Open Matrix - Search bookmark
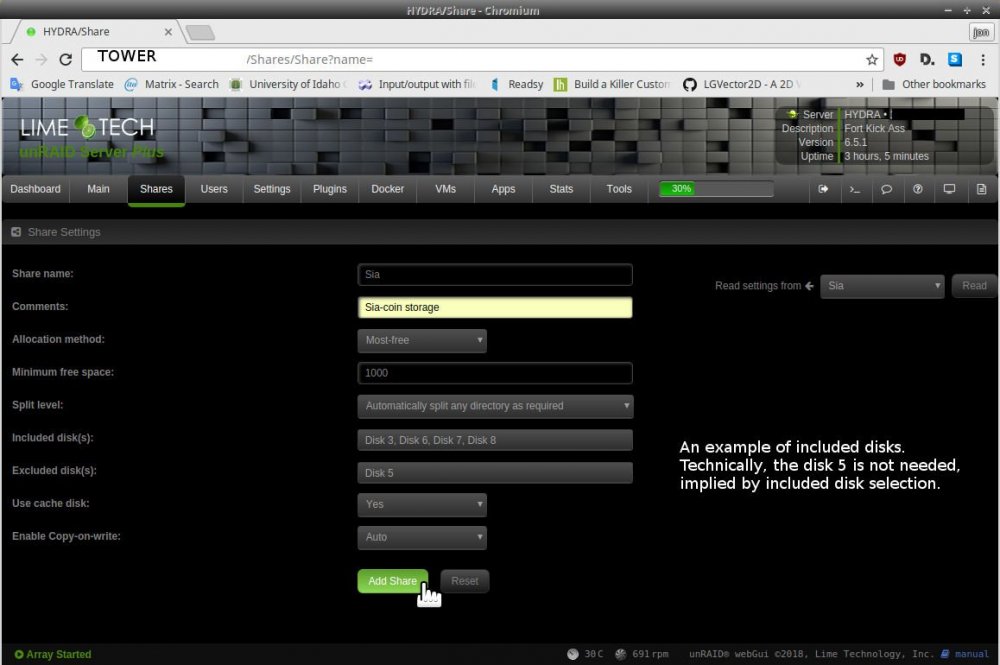1000x665 pixels. coord(172,84)
